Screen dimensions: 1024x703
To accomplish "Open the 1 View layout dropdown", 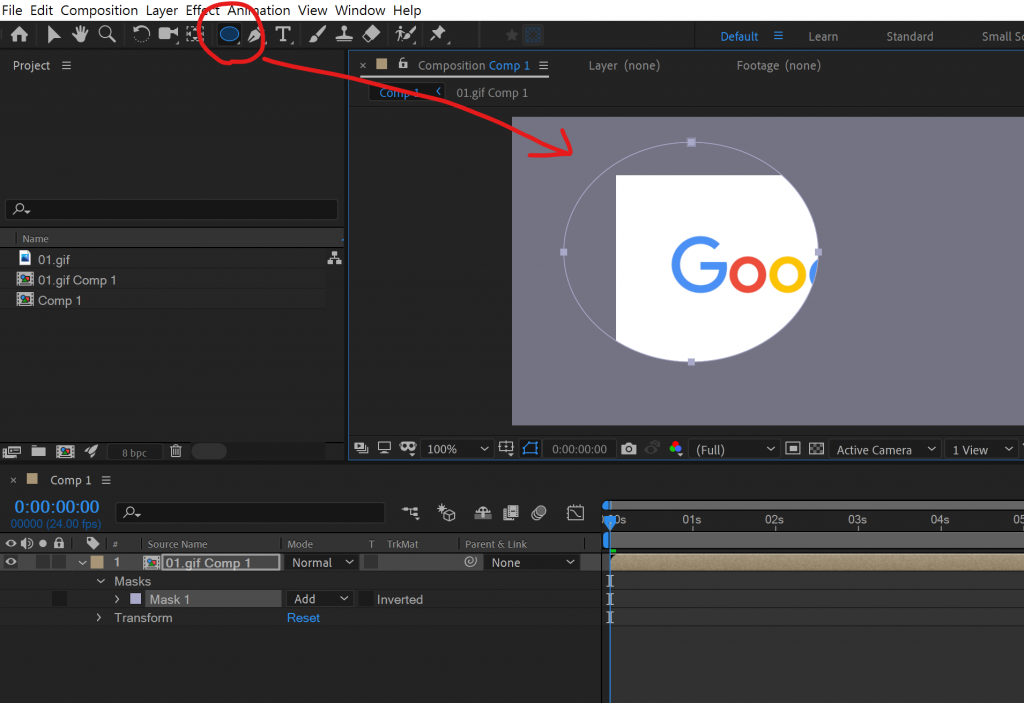I will (981, 450).
